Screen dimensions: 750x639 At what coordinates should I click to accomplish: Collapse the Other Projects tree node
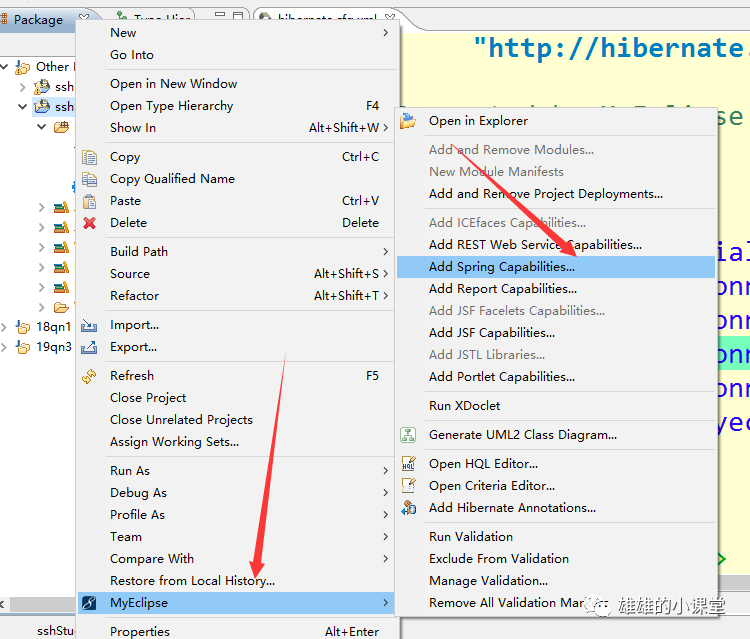click(5, 67)
